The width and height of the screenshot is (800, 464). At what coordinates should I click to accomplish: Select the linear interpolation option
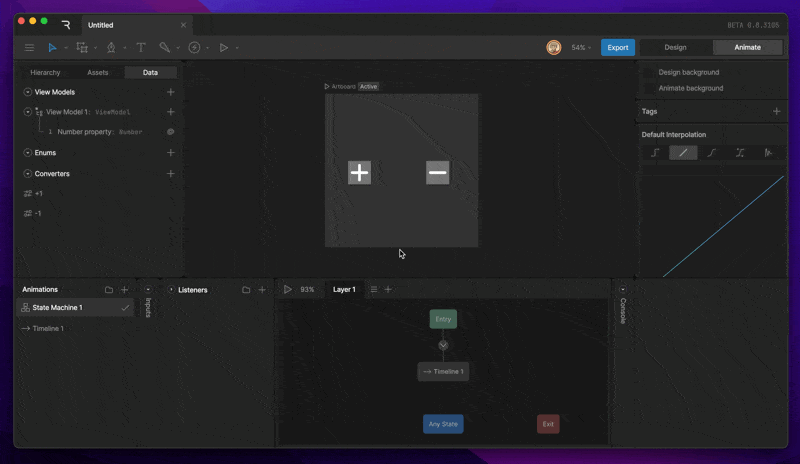[683, 153]
